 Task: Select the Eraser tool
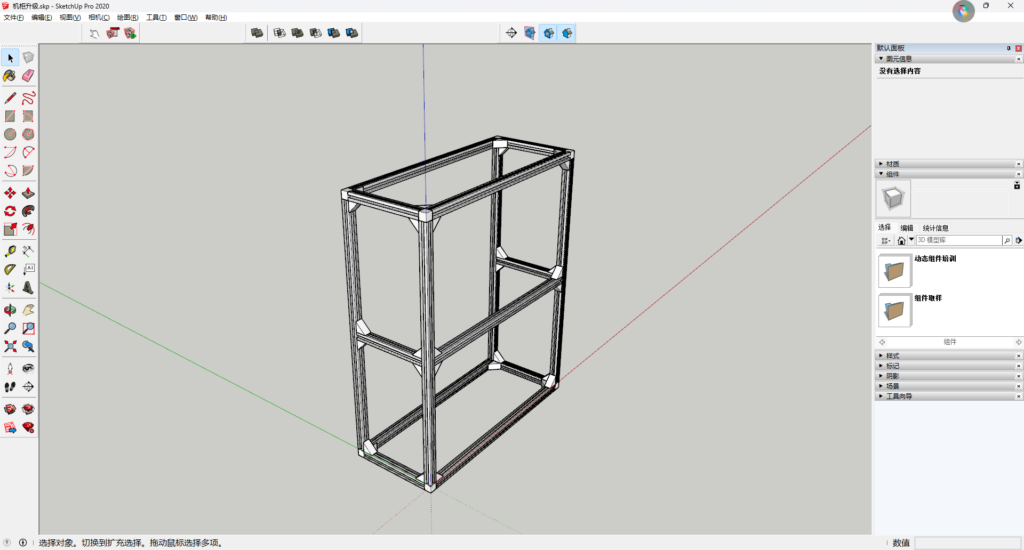tap(28, 76)
